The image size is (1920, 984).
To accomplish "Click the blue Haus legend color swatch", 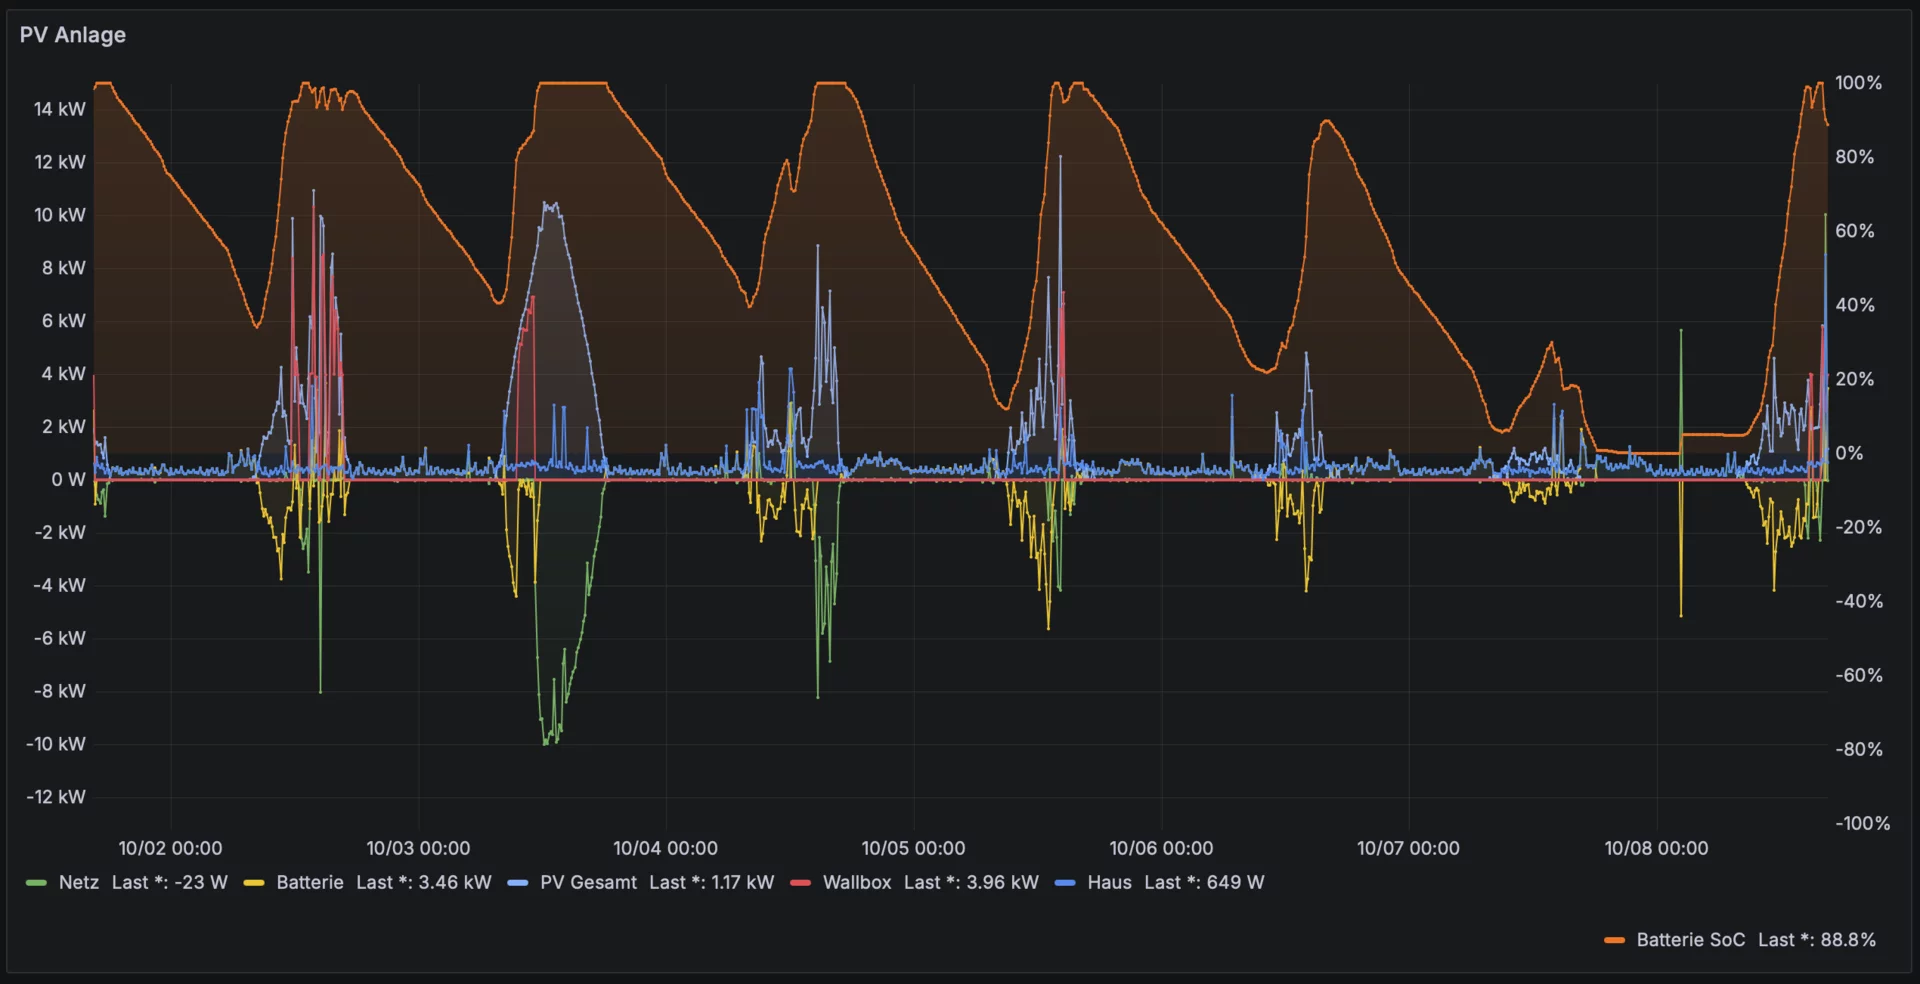I will point(1065,883).
